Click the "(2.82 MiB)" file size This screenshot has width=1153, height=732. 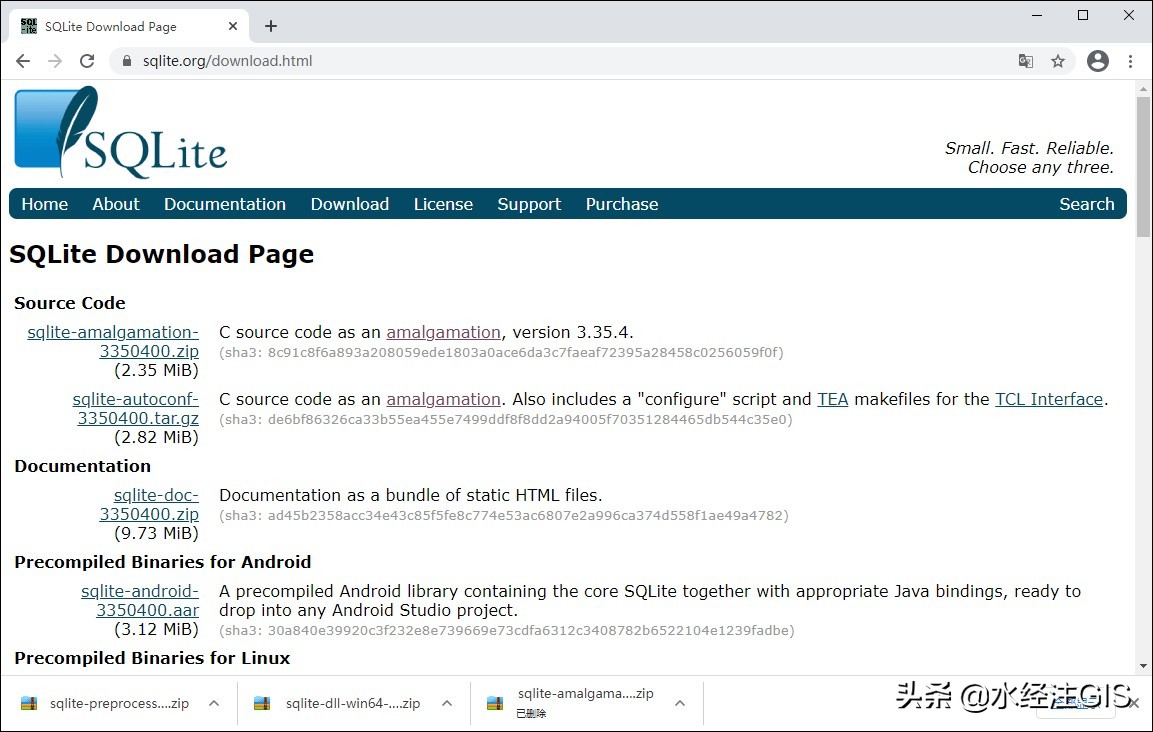(157, 437)
